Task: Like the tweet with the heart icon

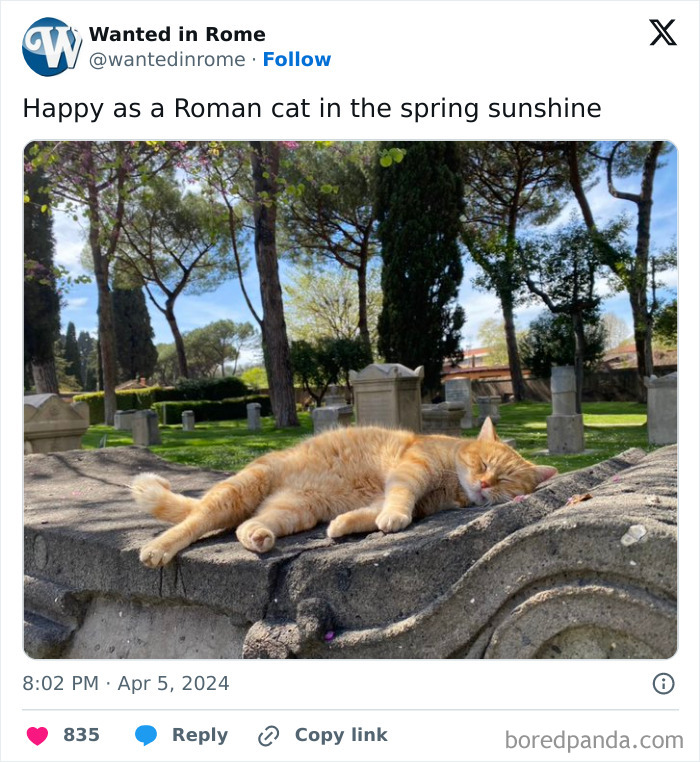Action: tap(37, 736)
